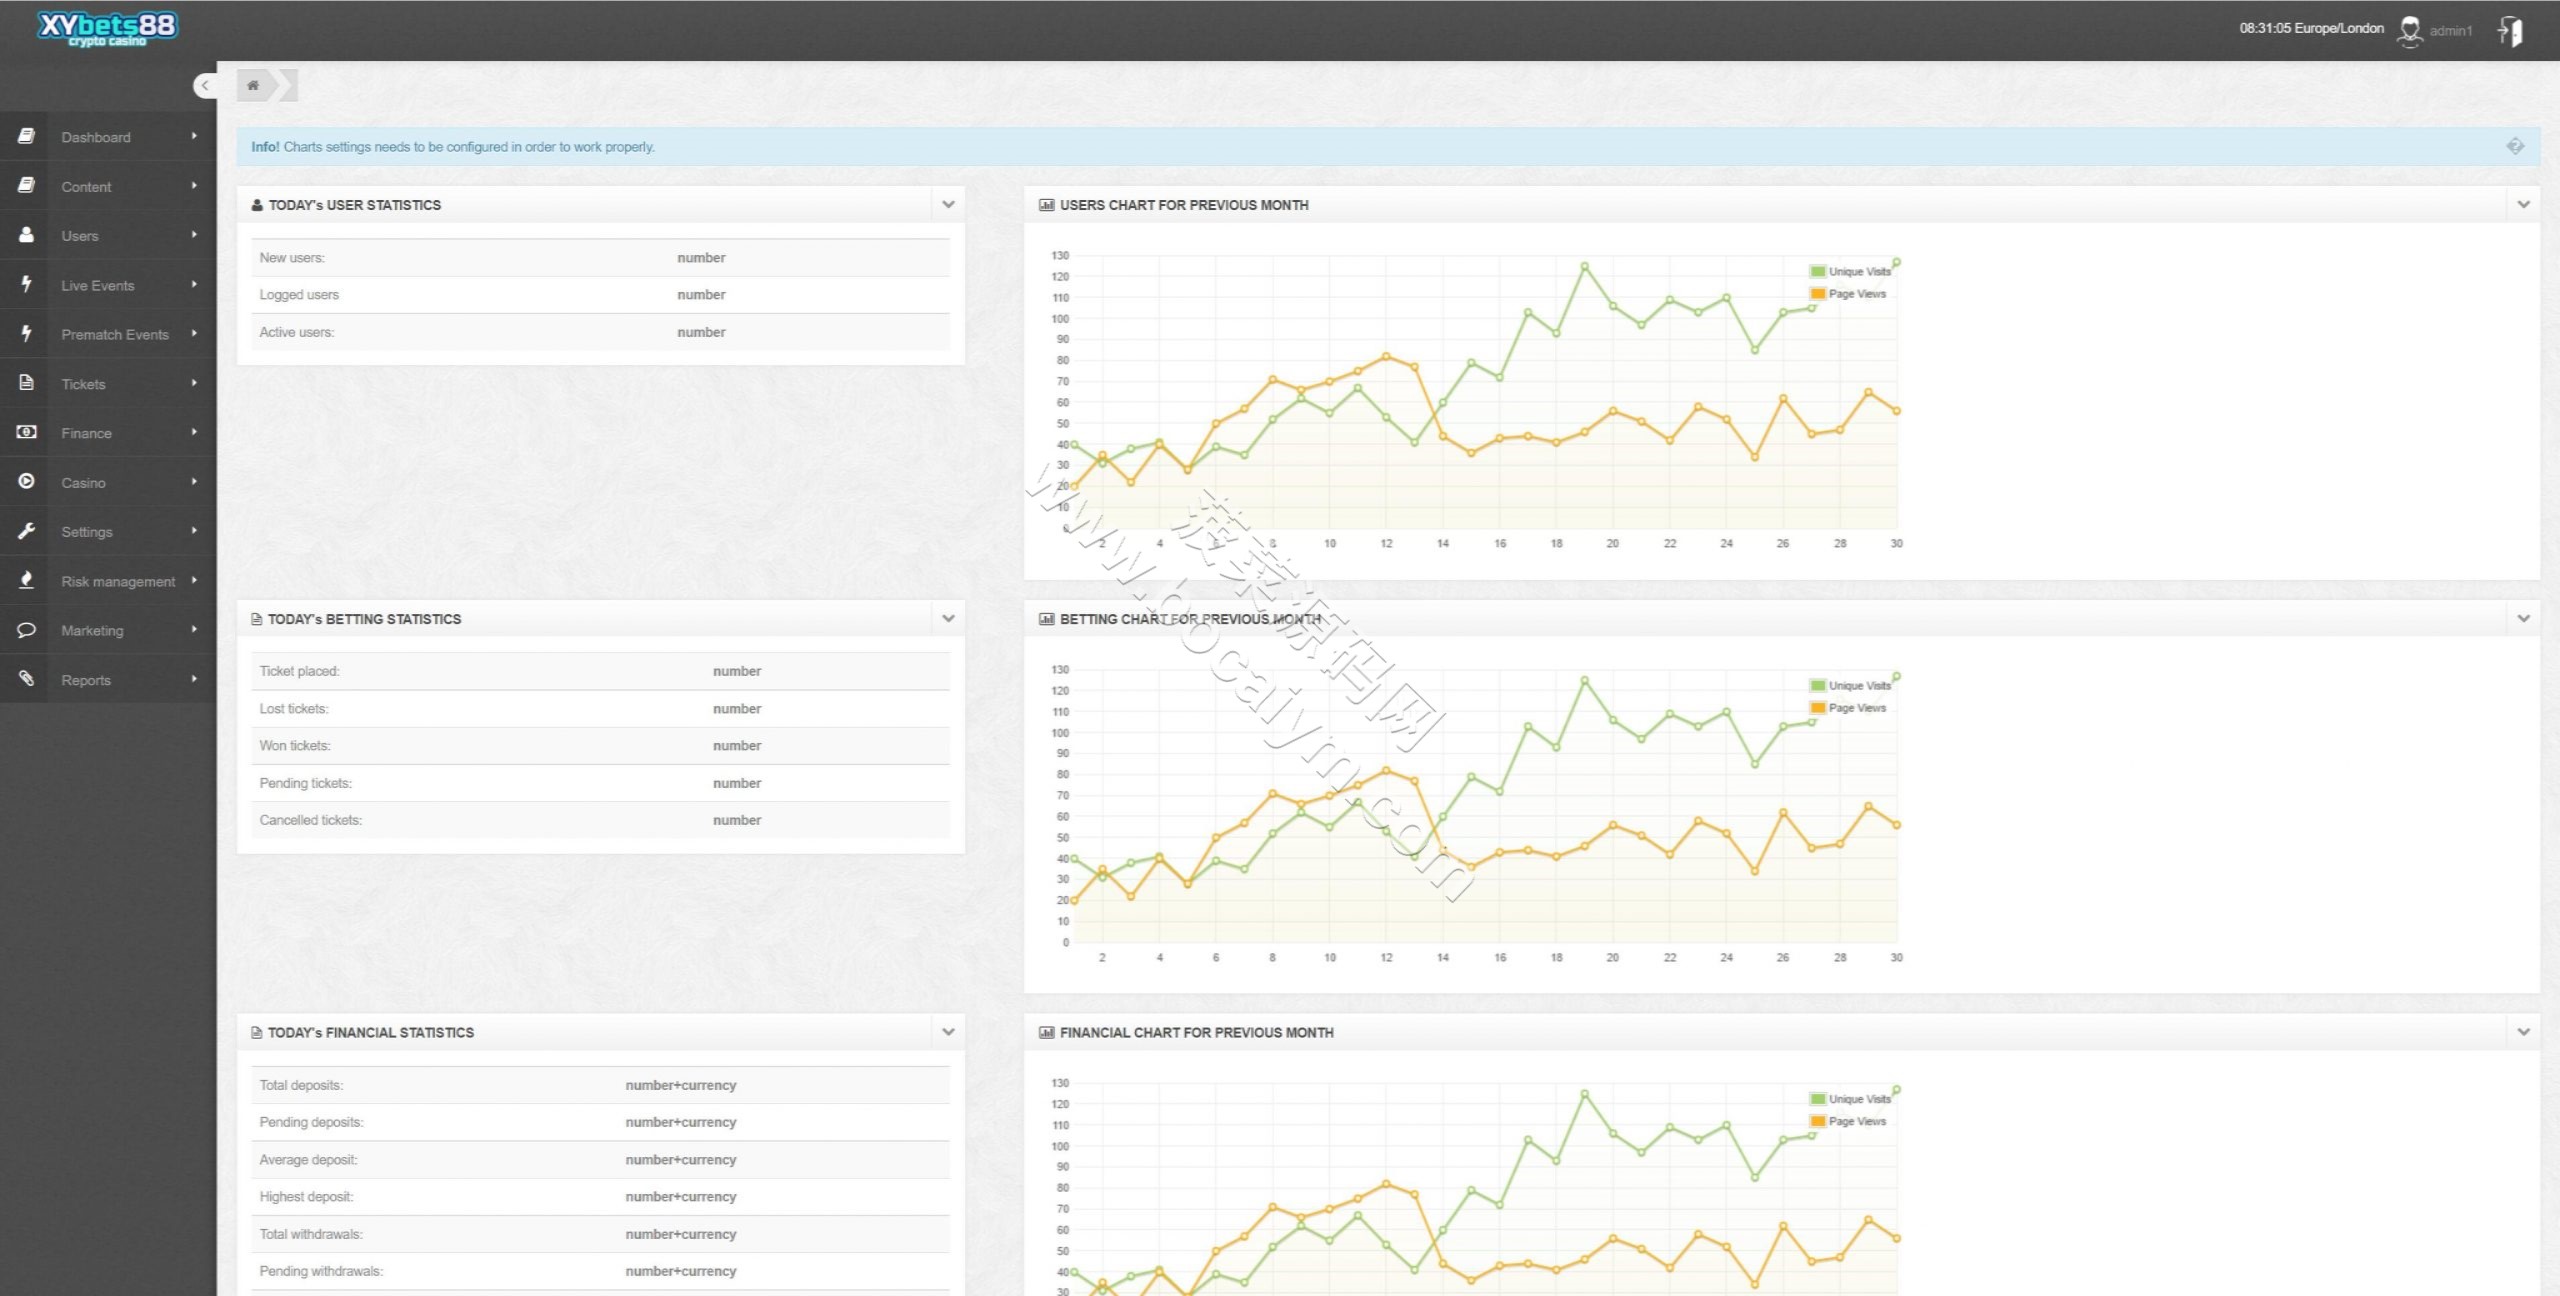This screenshot has width=2560, height=1296.
Task: Collapse the Today's Financial Statistics panel
Action: click(948, 1031)
